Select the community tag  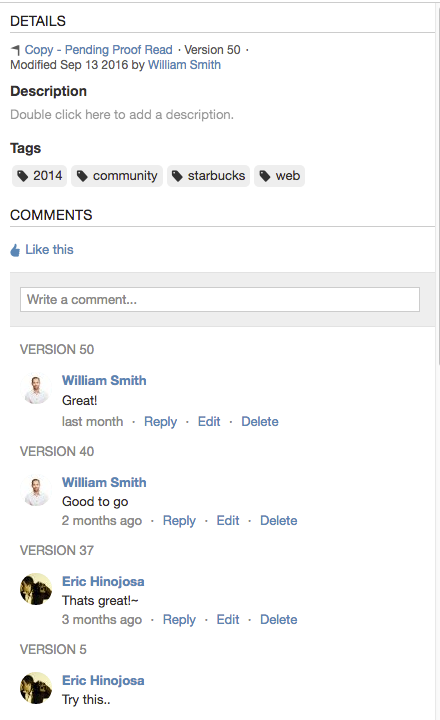(117, 176)
